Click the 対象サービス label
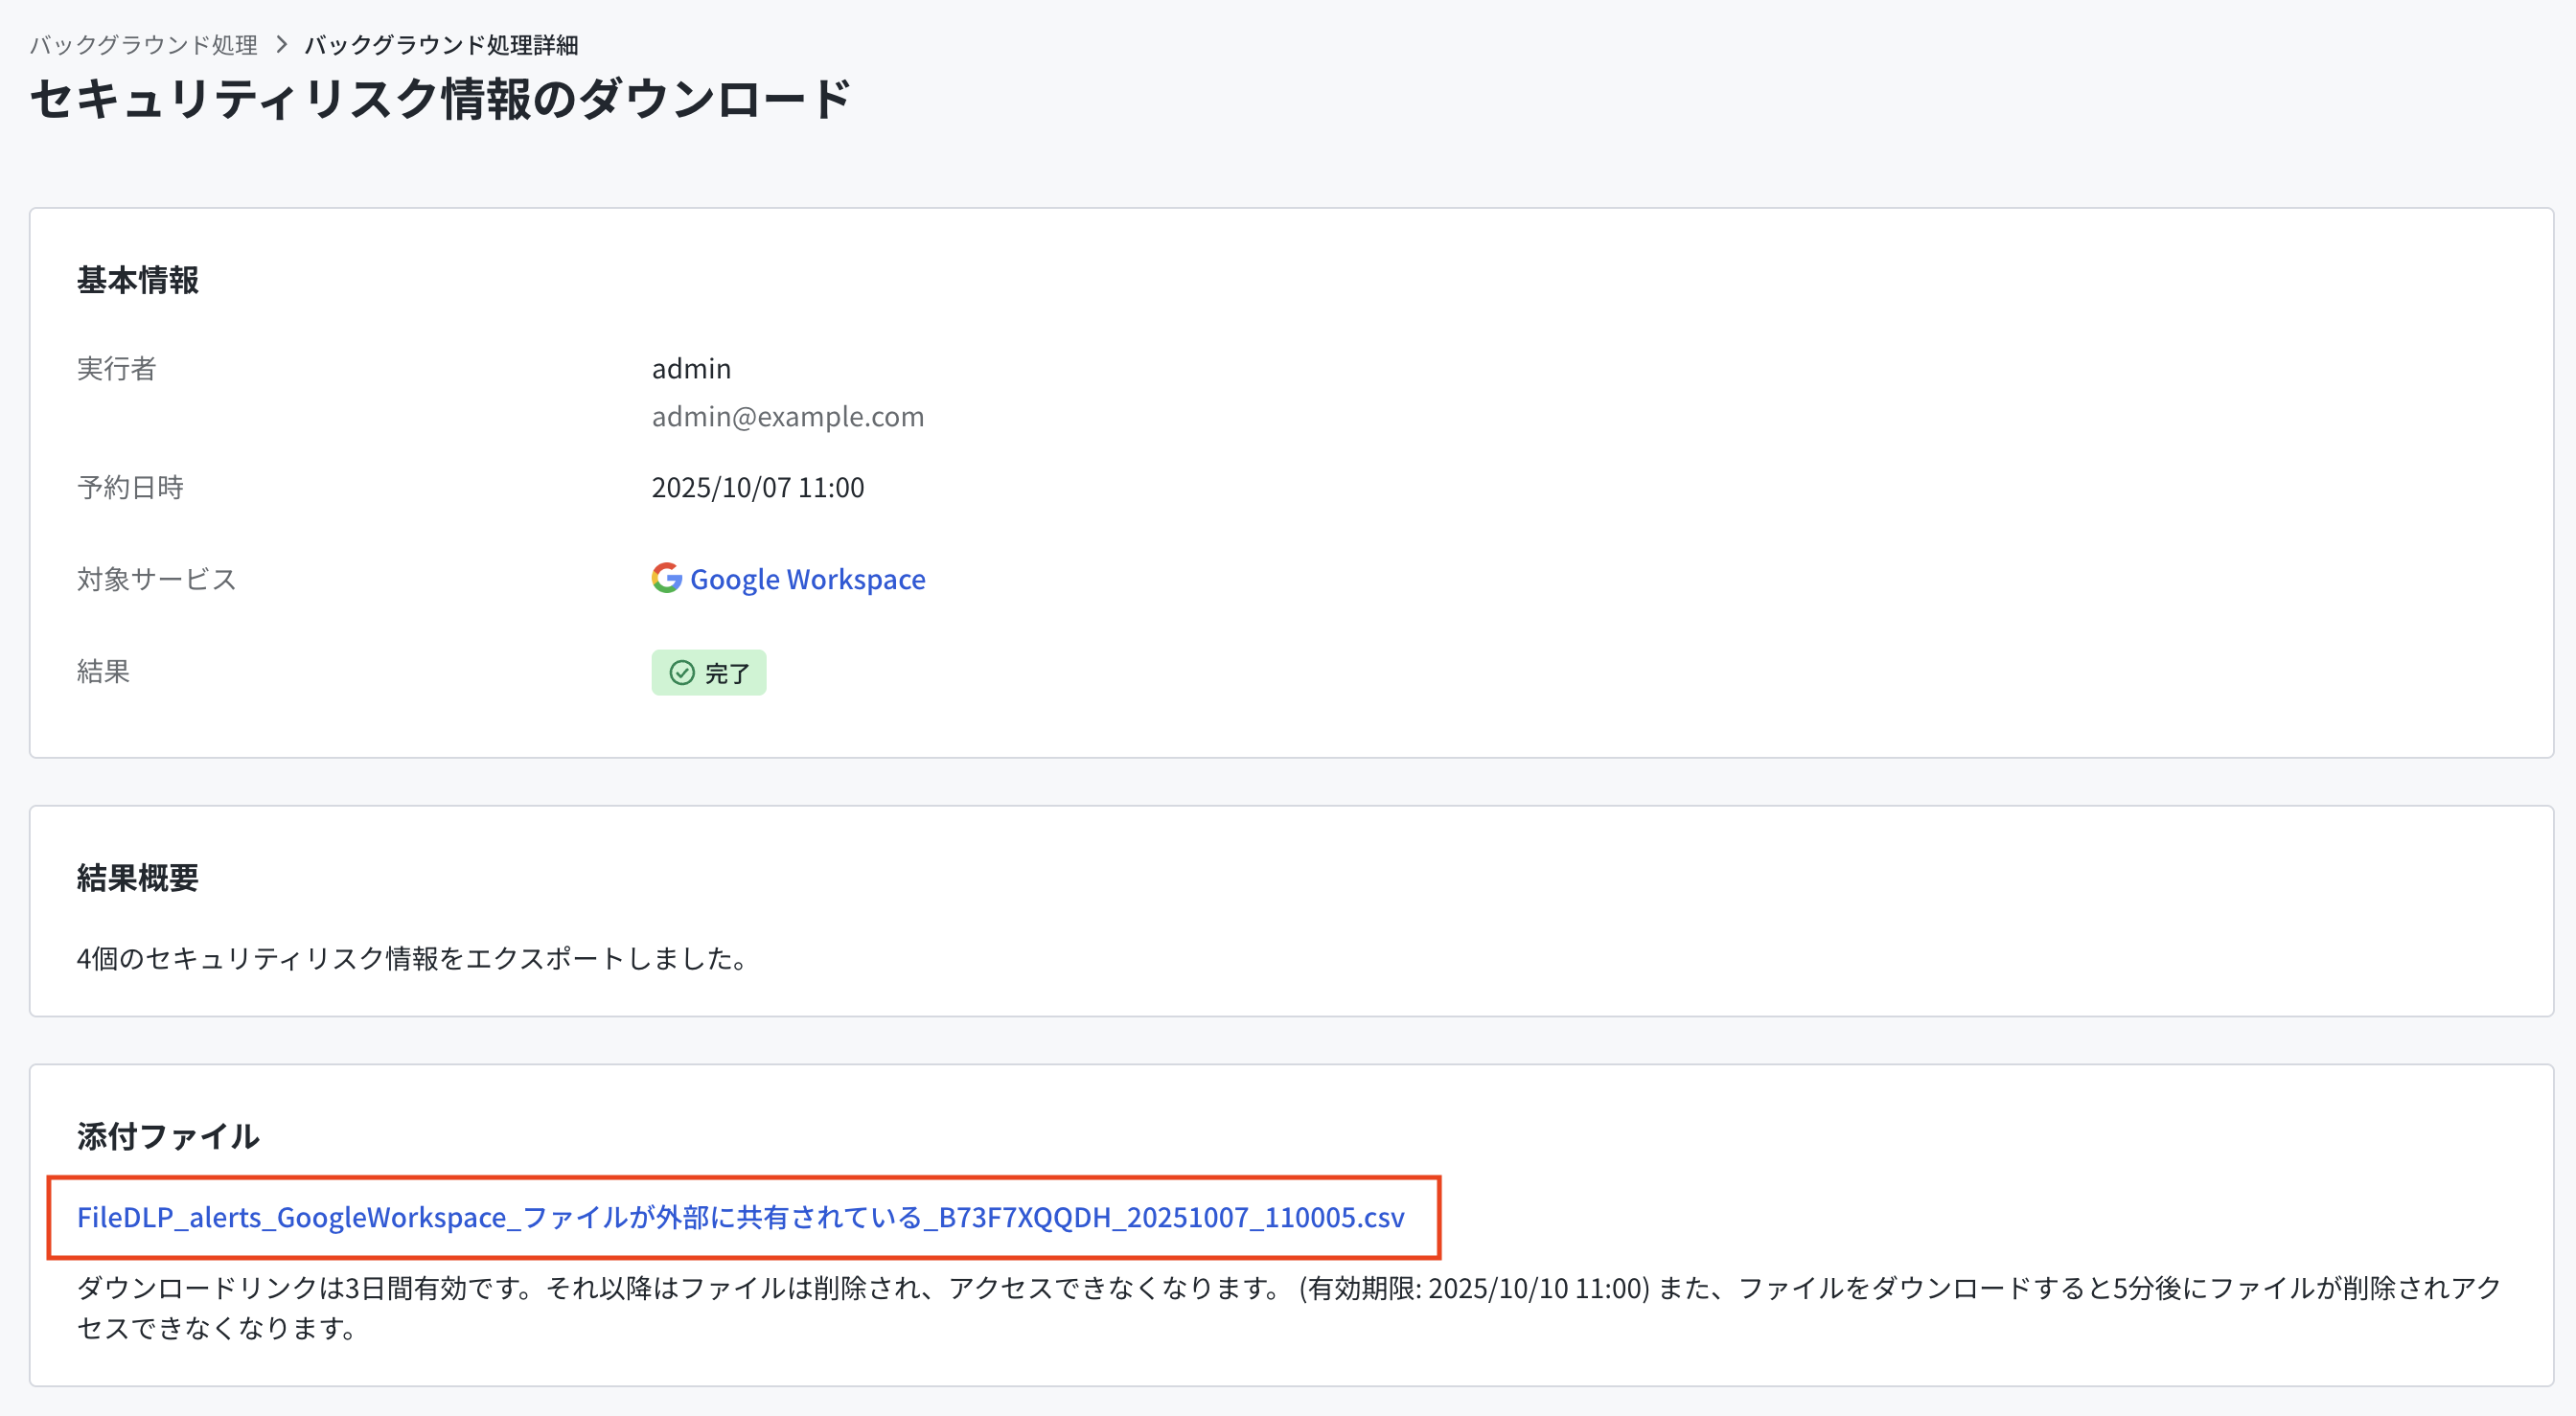This screenshot has height=1416, width=2576. click(157, 579)
